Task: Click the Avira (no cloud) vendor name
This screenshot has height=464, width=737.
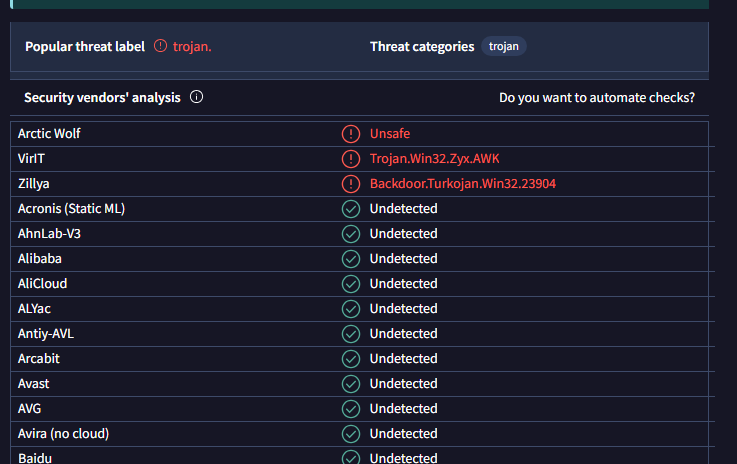Action: coord(63,433)
